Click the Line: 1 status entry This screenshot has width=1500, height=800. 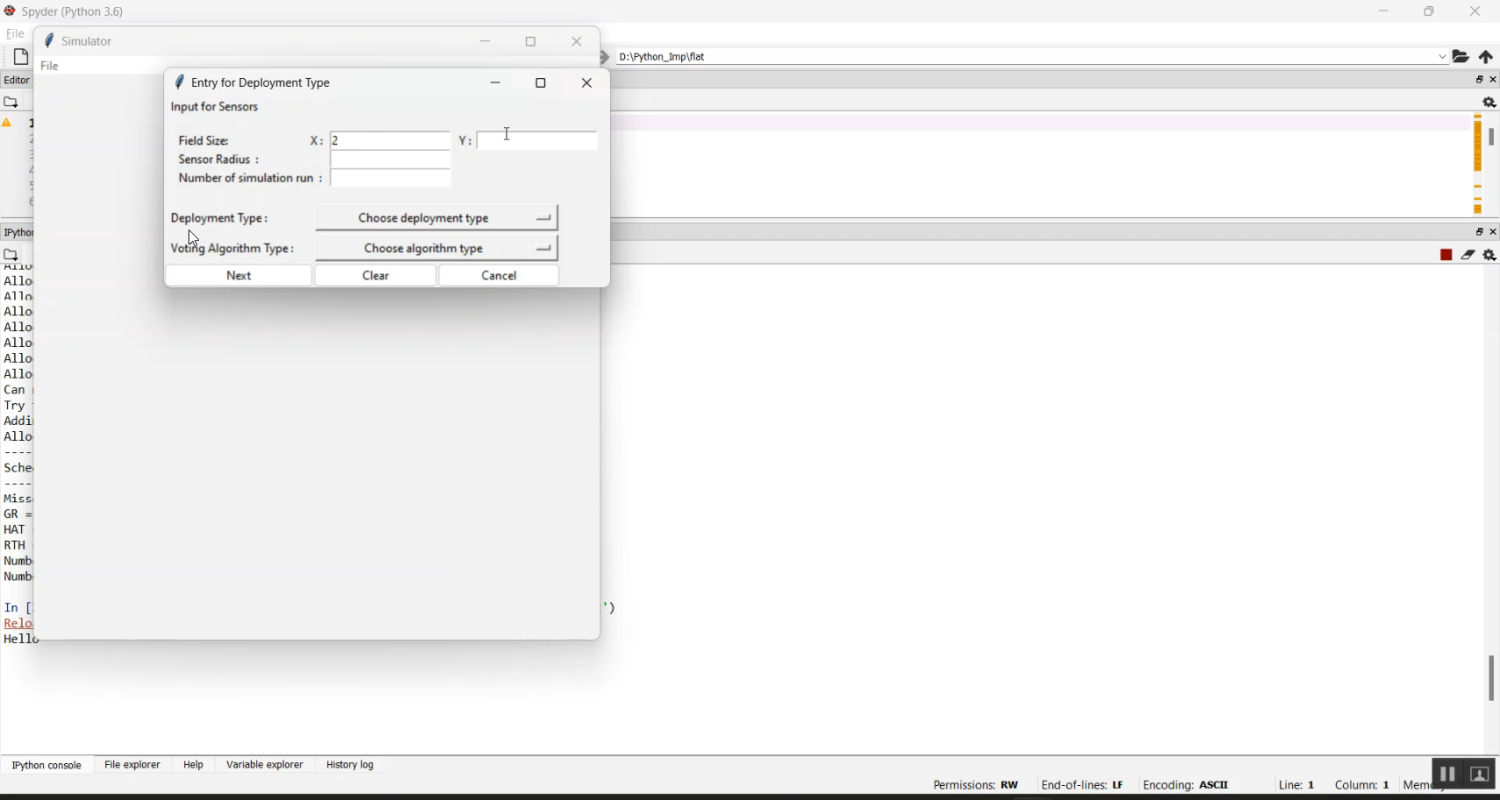1296,786
